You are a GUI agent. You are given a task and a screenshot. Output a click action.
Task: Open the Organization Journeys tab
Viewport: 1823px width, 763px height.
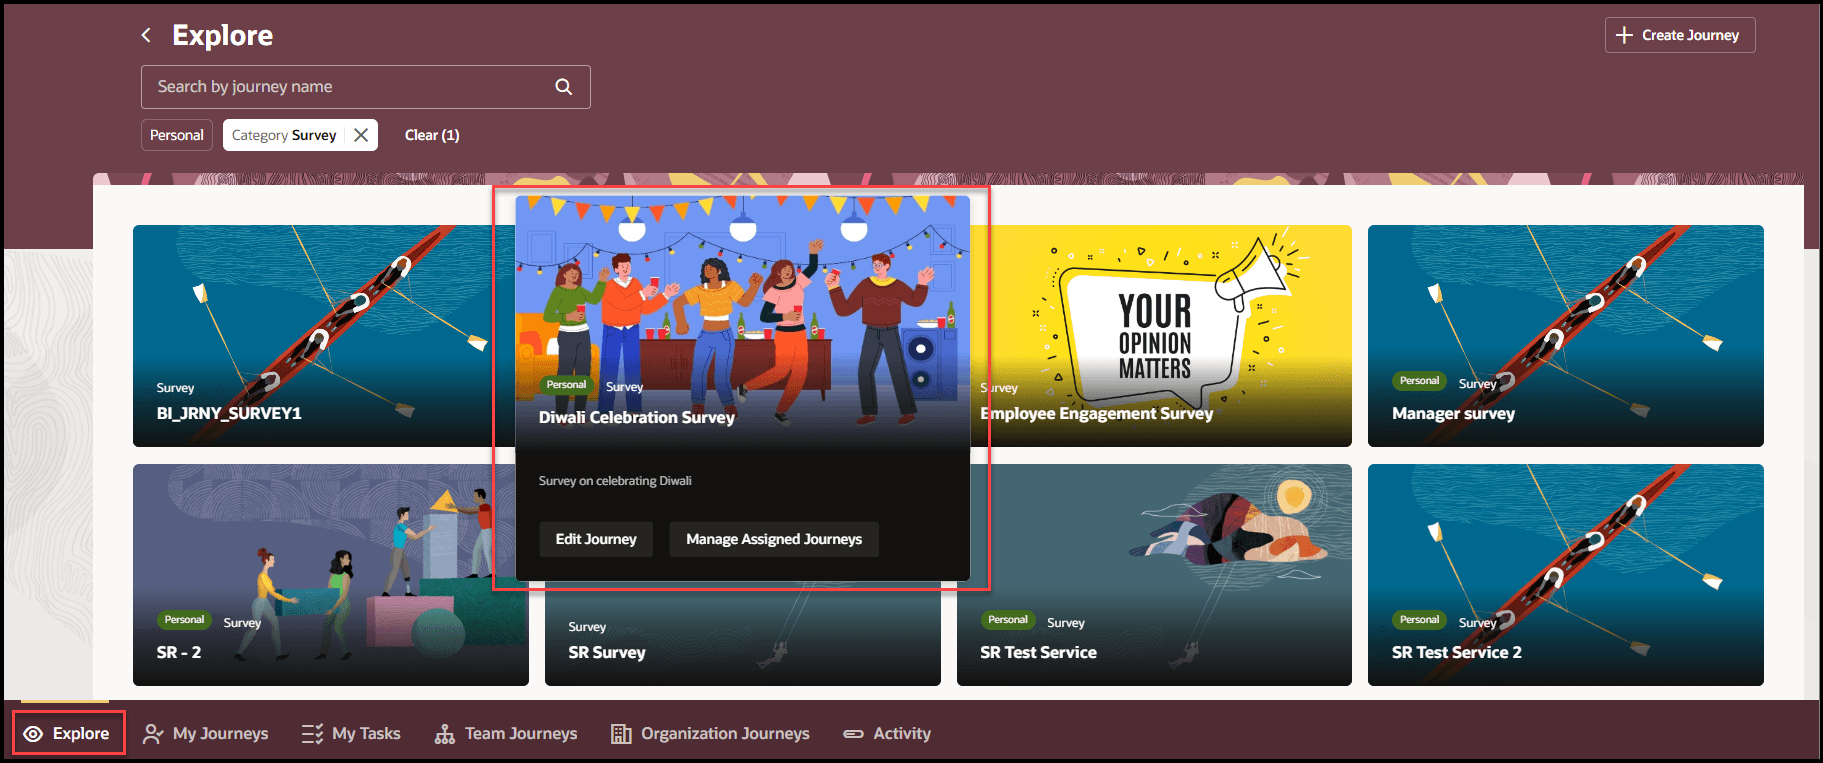(x=710, y=734)
